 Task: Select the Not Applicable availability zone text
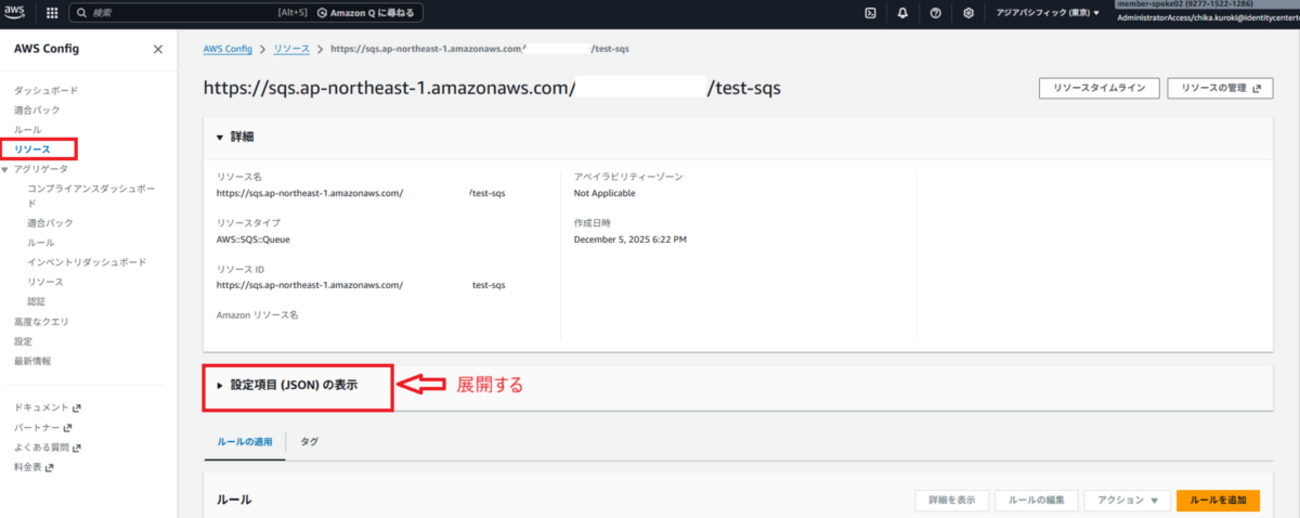click(x=604, y=193)
